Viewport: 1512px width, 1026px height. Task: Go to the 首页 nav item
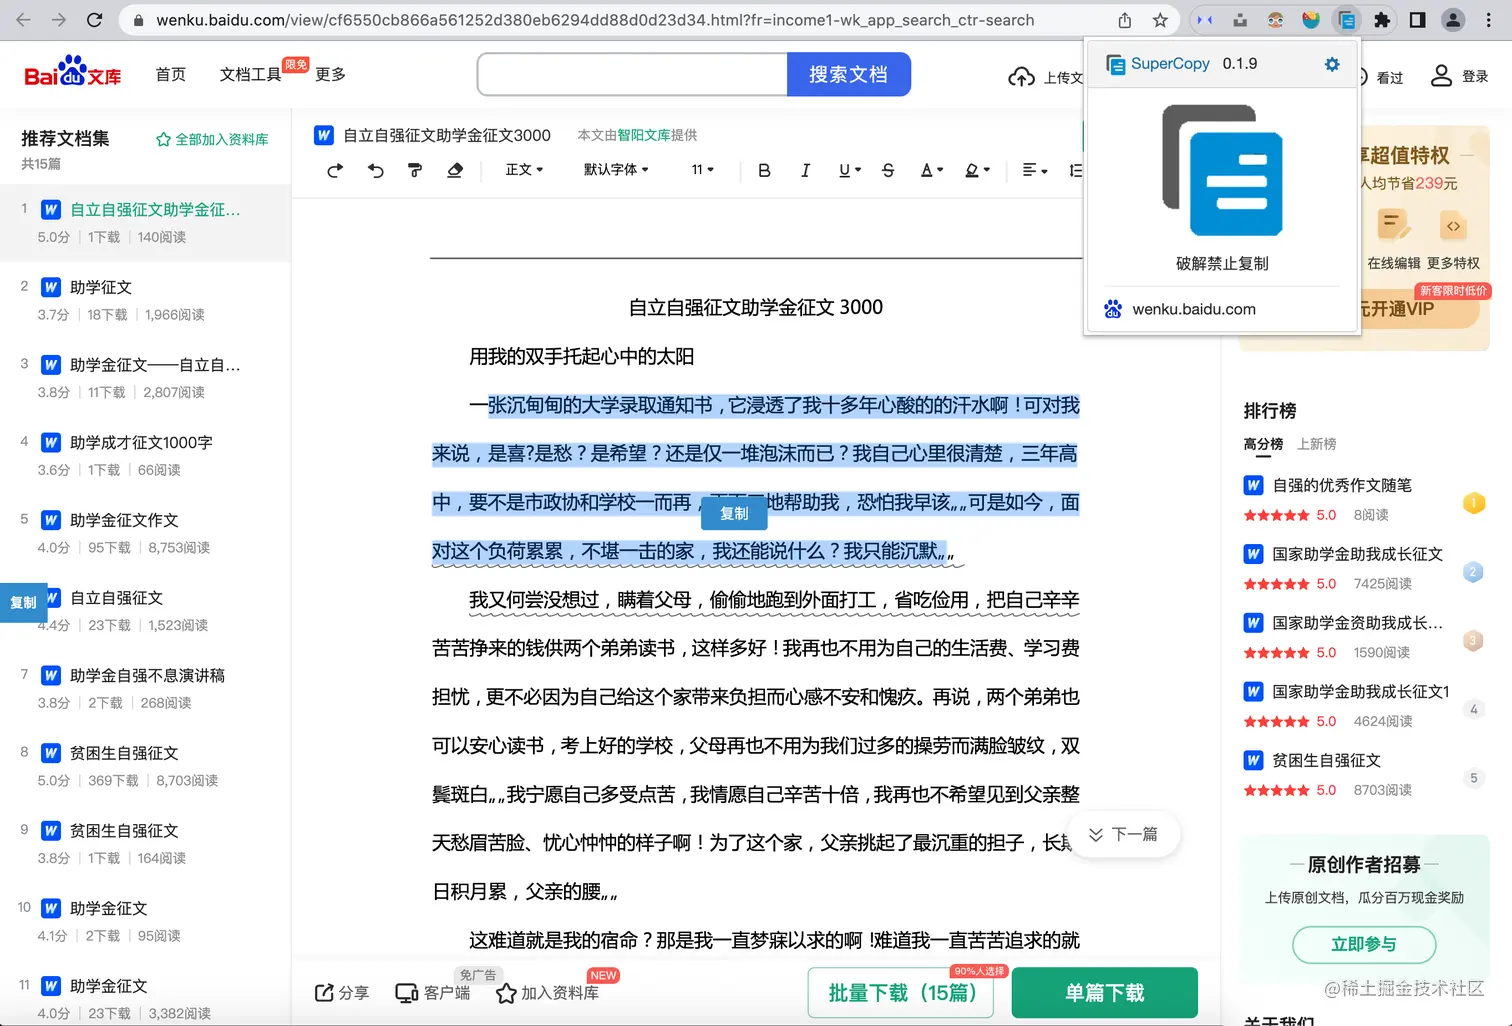171,74
